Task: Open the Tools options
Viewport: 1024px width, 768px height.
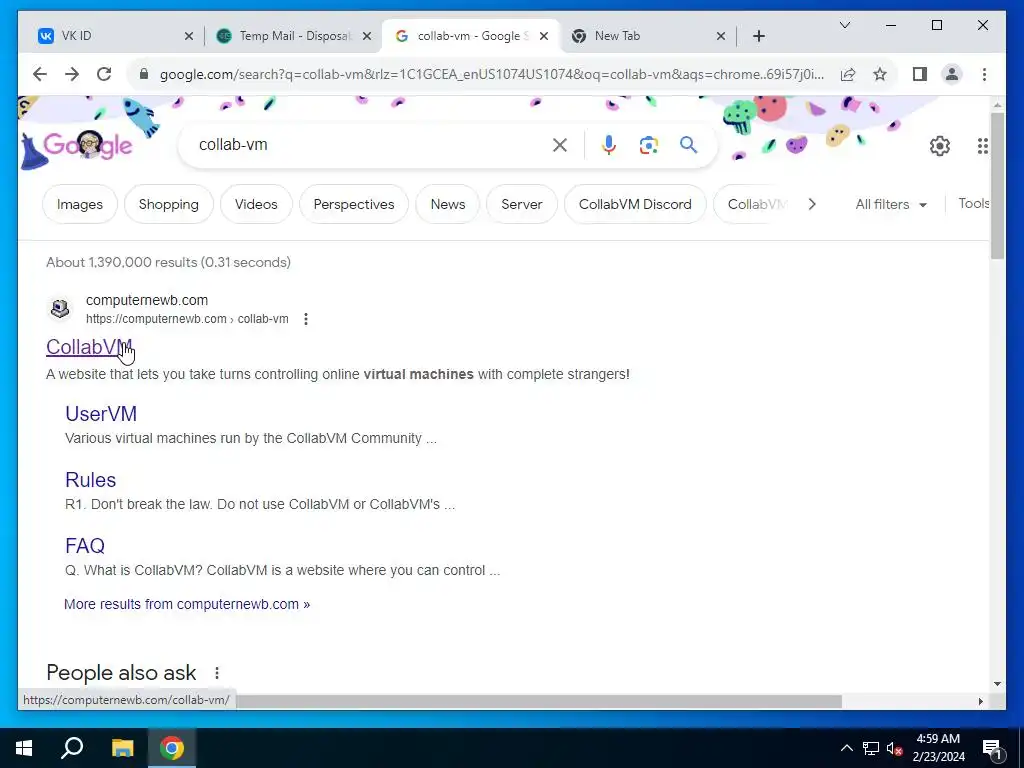Action: [973, 204]
